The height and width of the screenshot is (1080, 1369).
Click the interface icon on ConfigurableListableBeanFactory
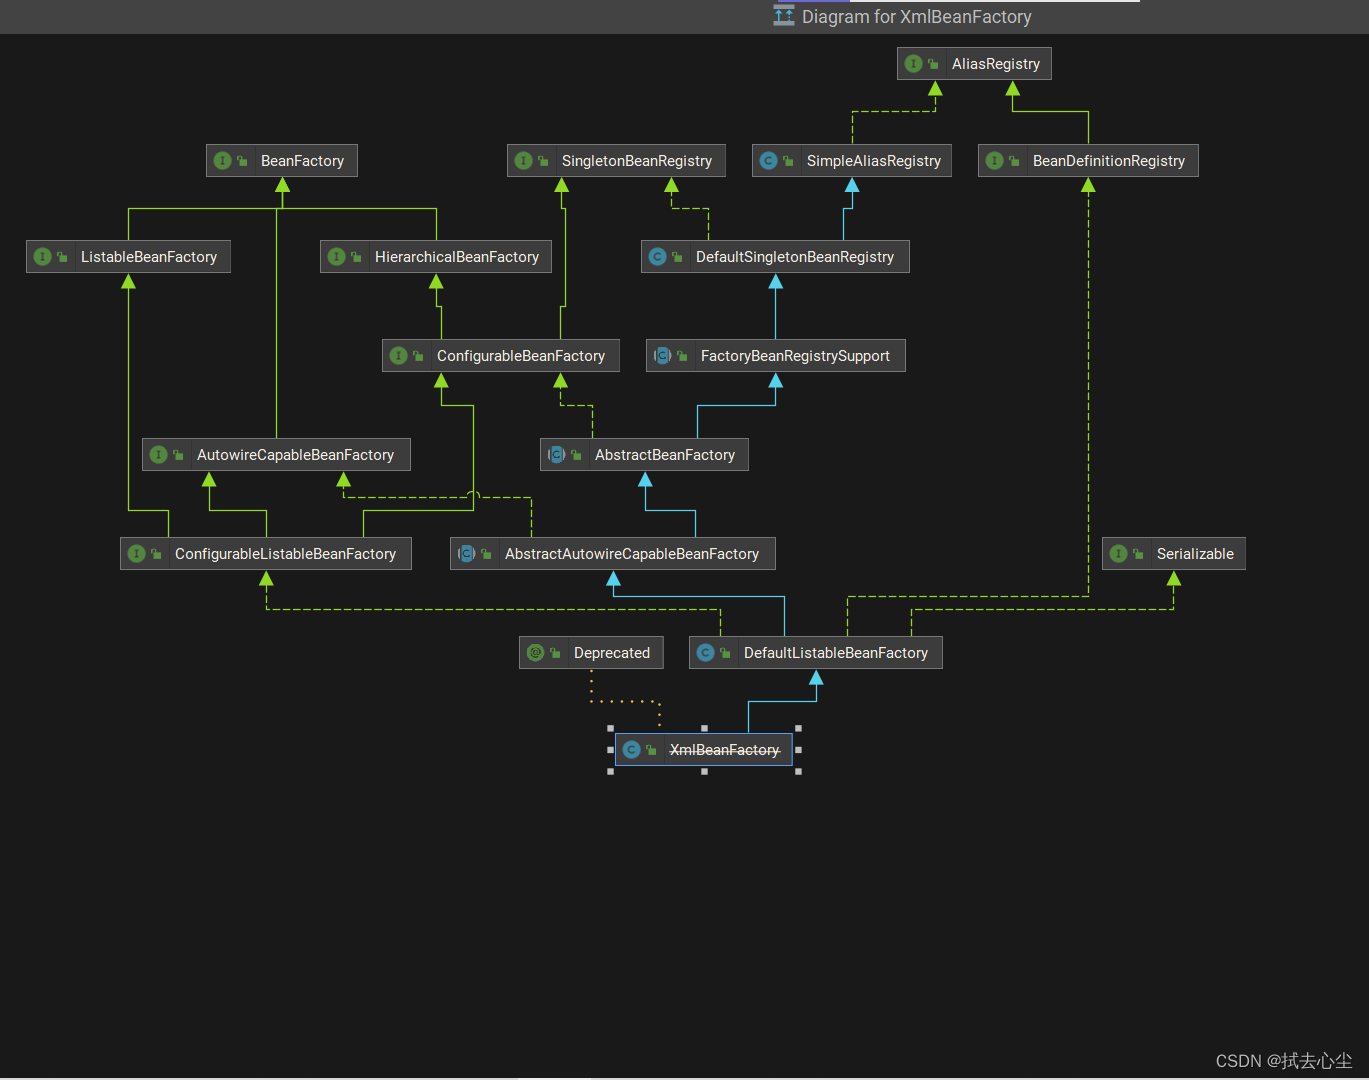pyautogui.click(x=136, y=554)
